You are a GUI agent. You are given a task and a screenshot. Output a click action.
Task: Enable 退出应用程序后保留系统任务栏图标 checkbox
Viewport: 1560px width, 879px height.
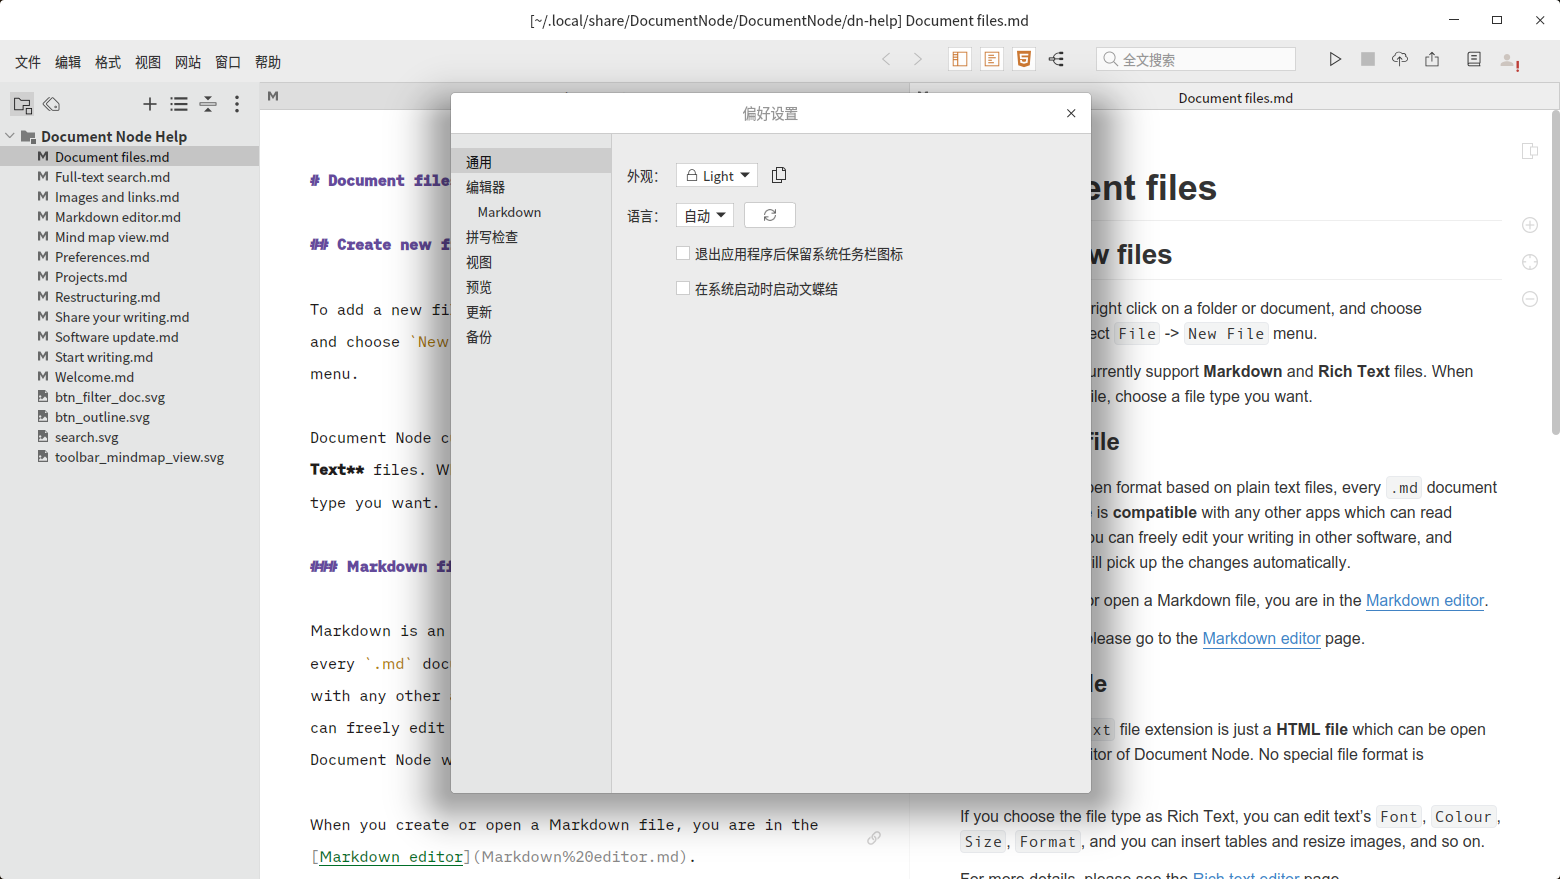coord(683,254)
